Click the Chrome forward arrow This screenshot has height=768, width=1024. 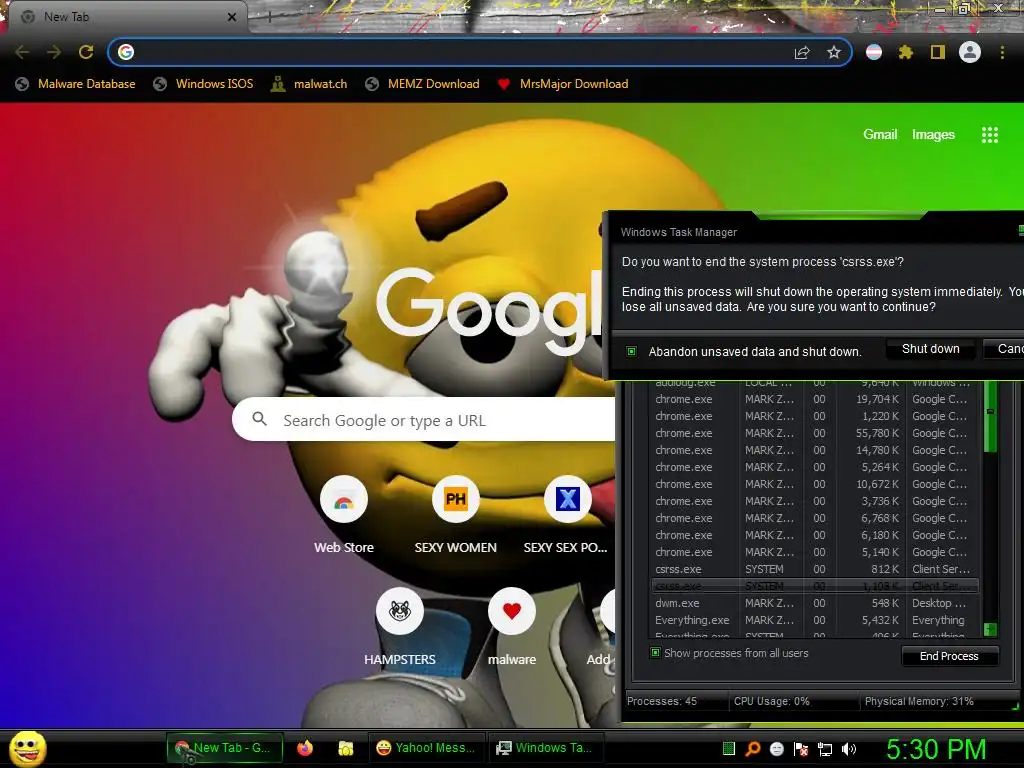click(54, 52)
